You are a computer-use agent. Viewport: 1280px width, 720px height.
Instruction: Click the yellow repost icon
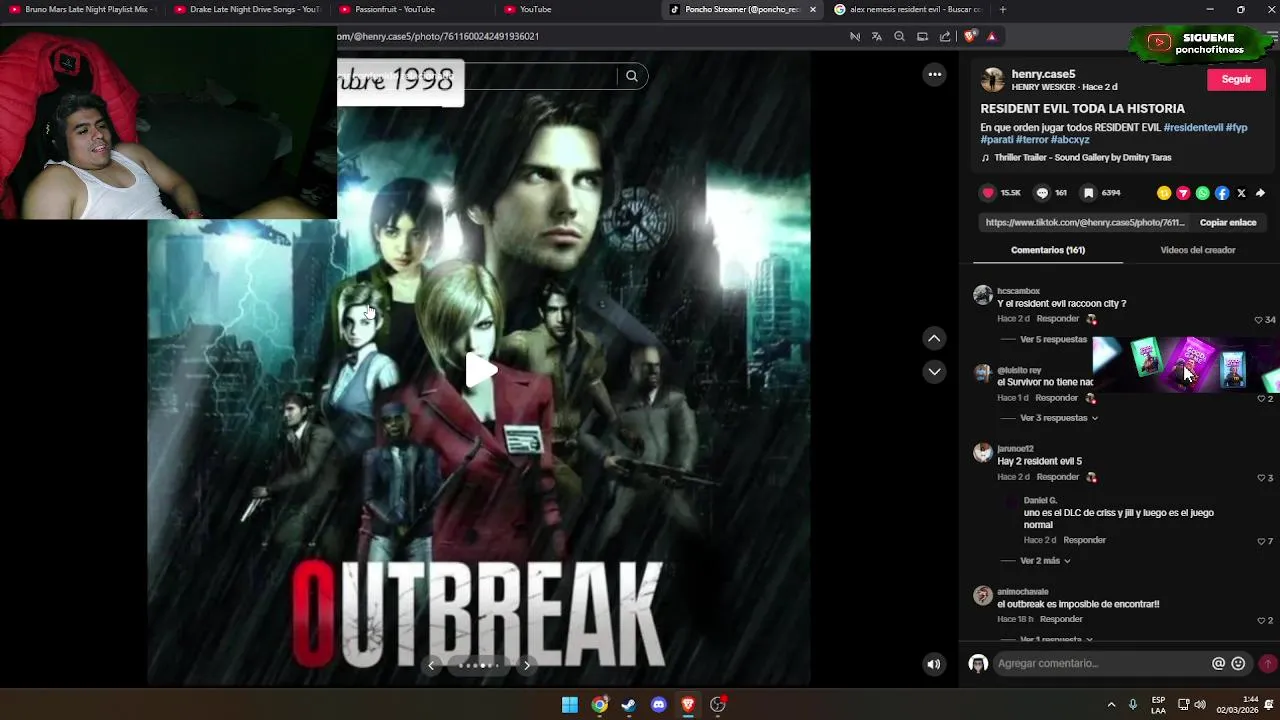click(x=1164, y=193)
